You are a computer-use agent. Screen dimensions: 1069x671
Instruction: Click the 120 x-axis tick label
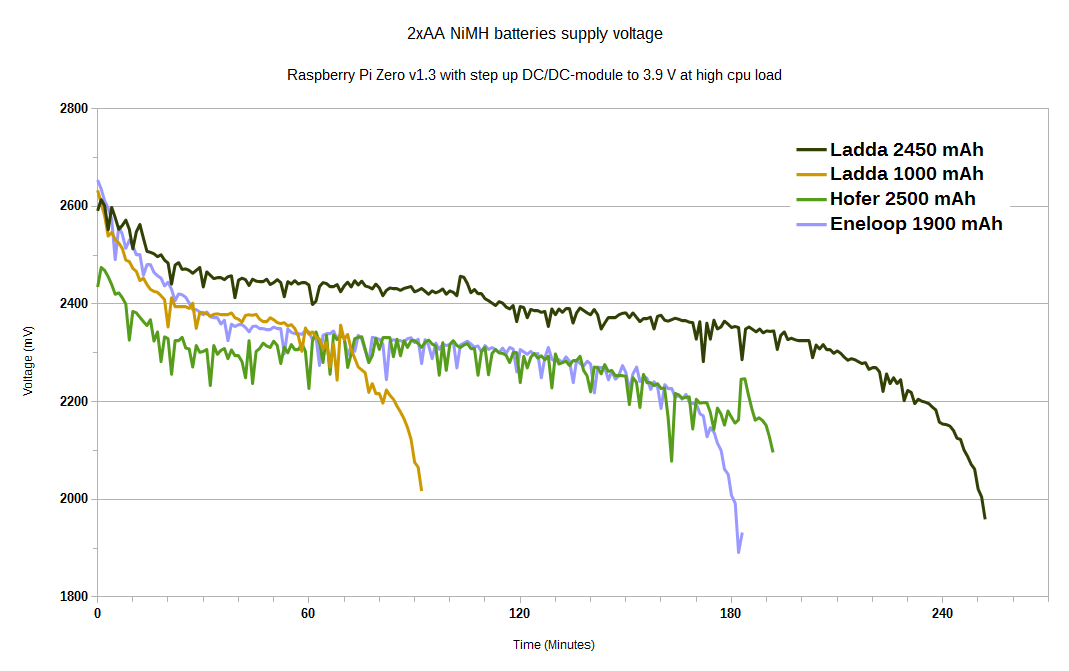(x=519, y=613)
